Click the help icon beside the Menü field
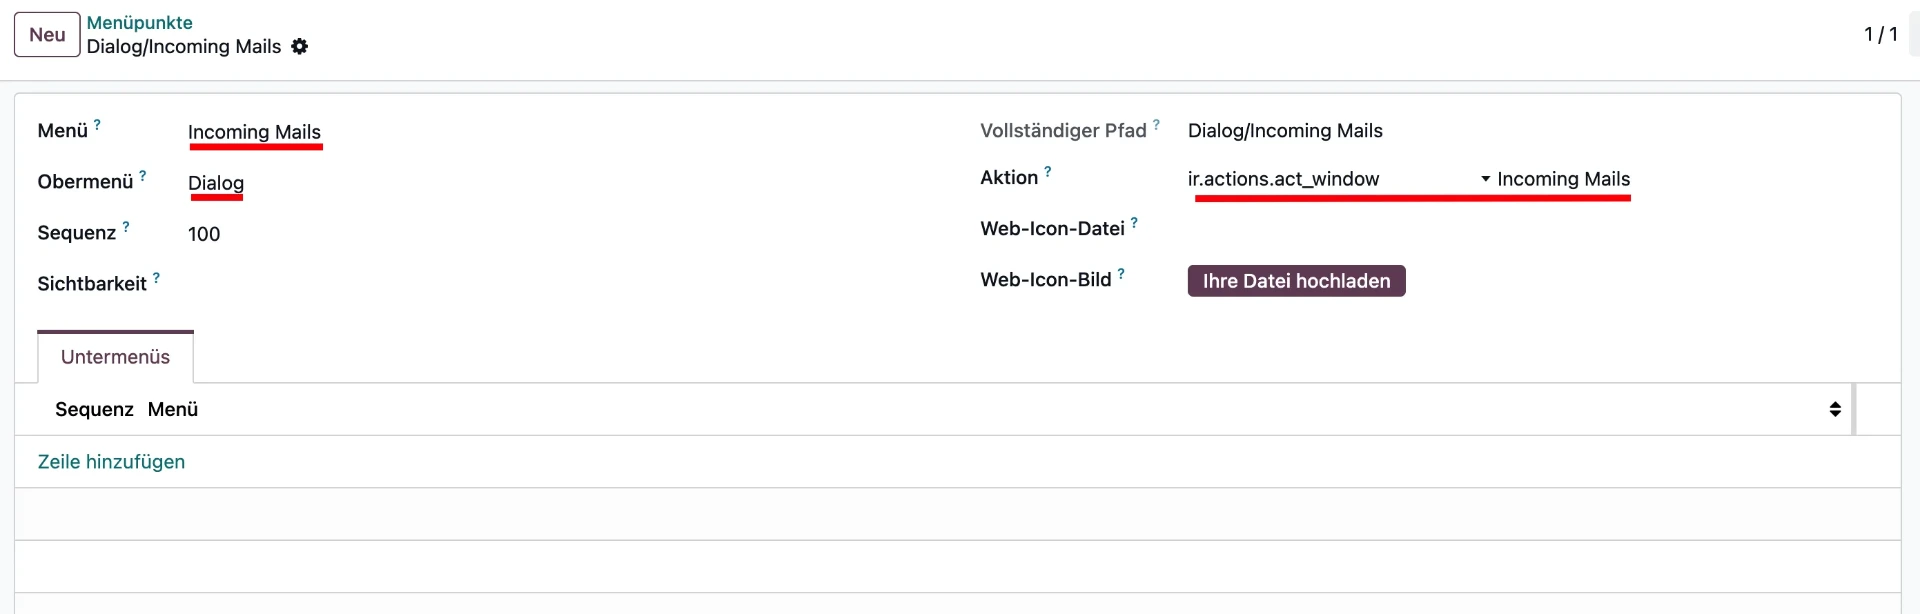The width and height of the screenshot is (1920, 614). (97, 123)
